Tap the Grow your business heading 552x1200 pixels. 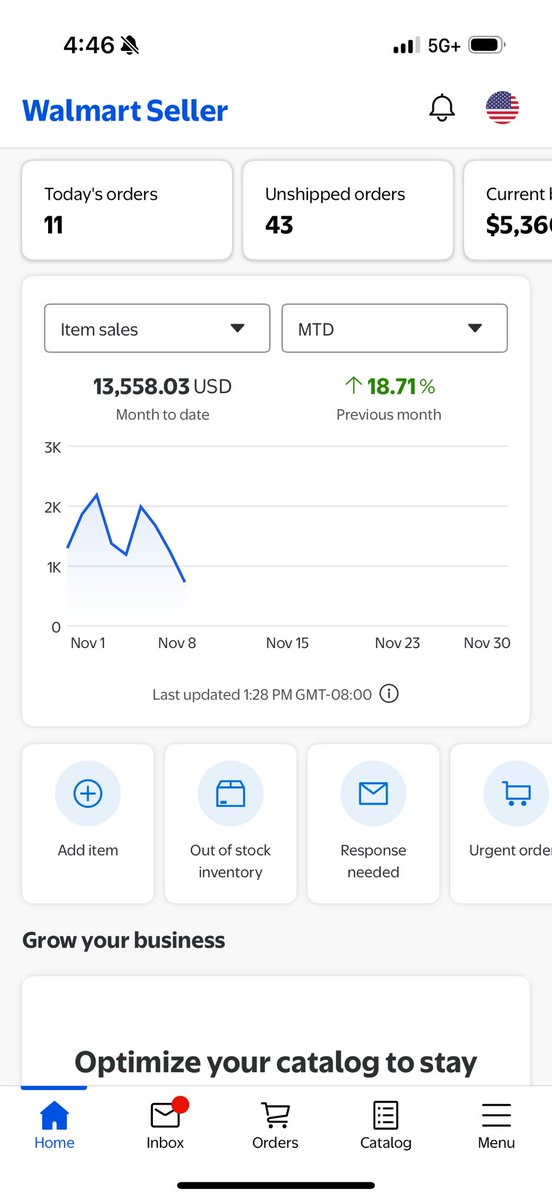(x=124, y=940)
